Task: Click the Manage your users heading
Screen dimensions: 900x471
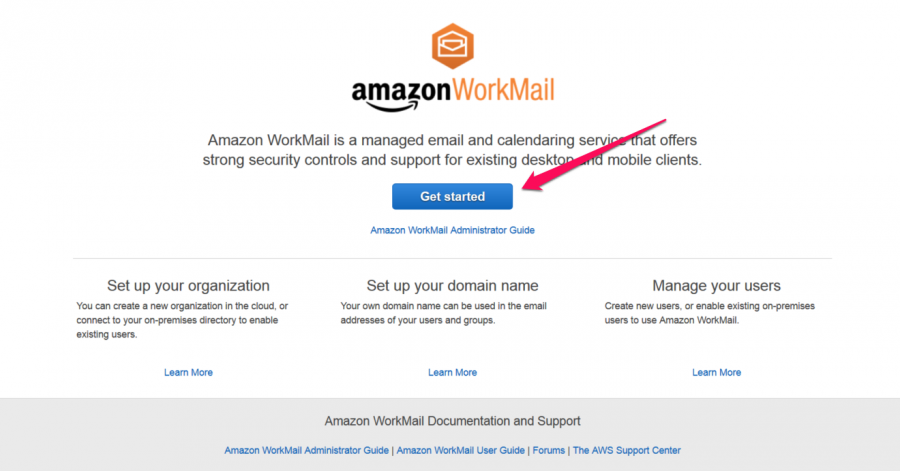Action: 716,286
